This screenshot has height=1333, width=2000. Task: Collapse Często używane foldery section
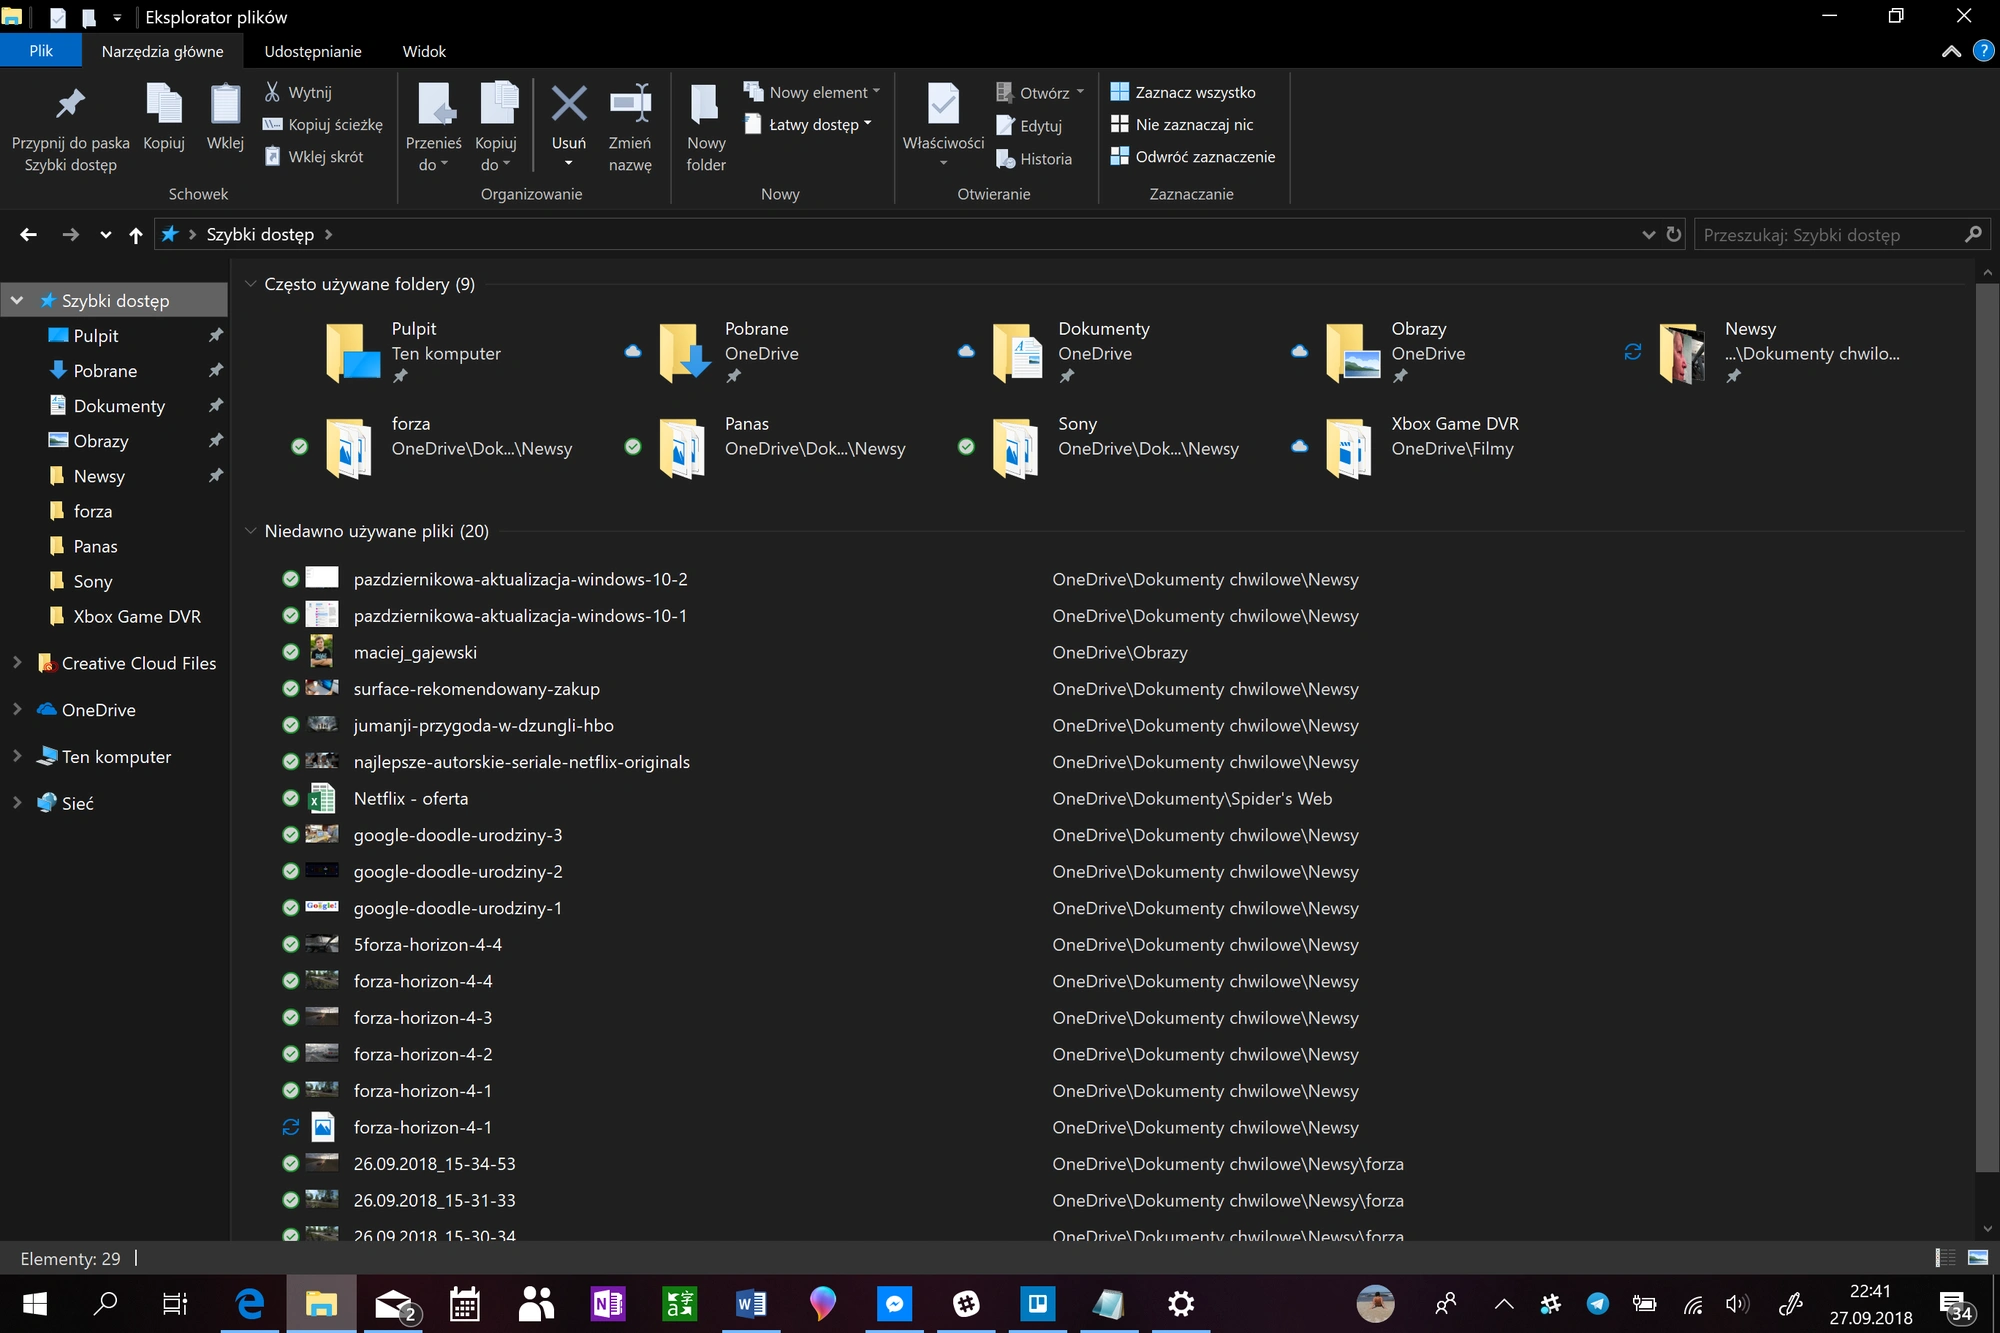[x=251, y=284]
